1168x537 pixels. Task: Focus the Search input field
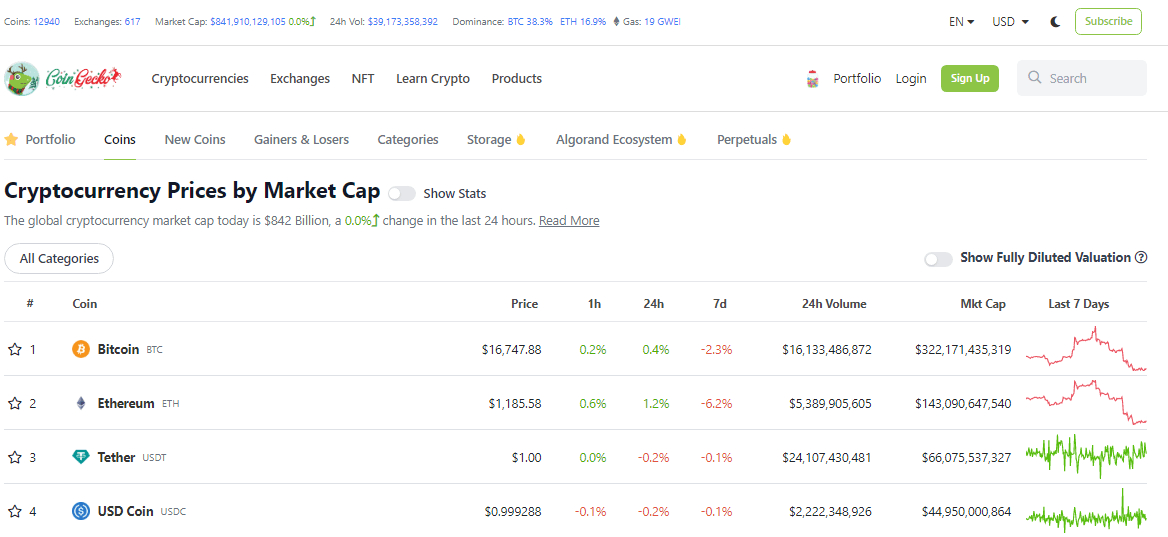(1082, 78)
